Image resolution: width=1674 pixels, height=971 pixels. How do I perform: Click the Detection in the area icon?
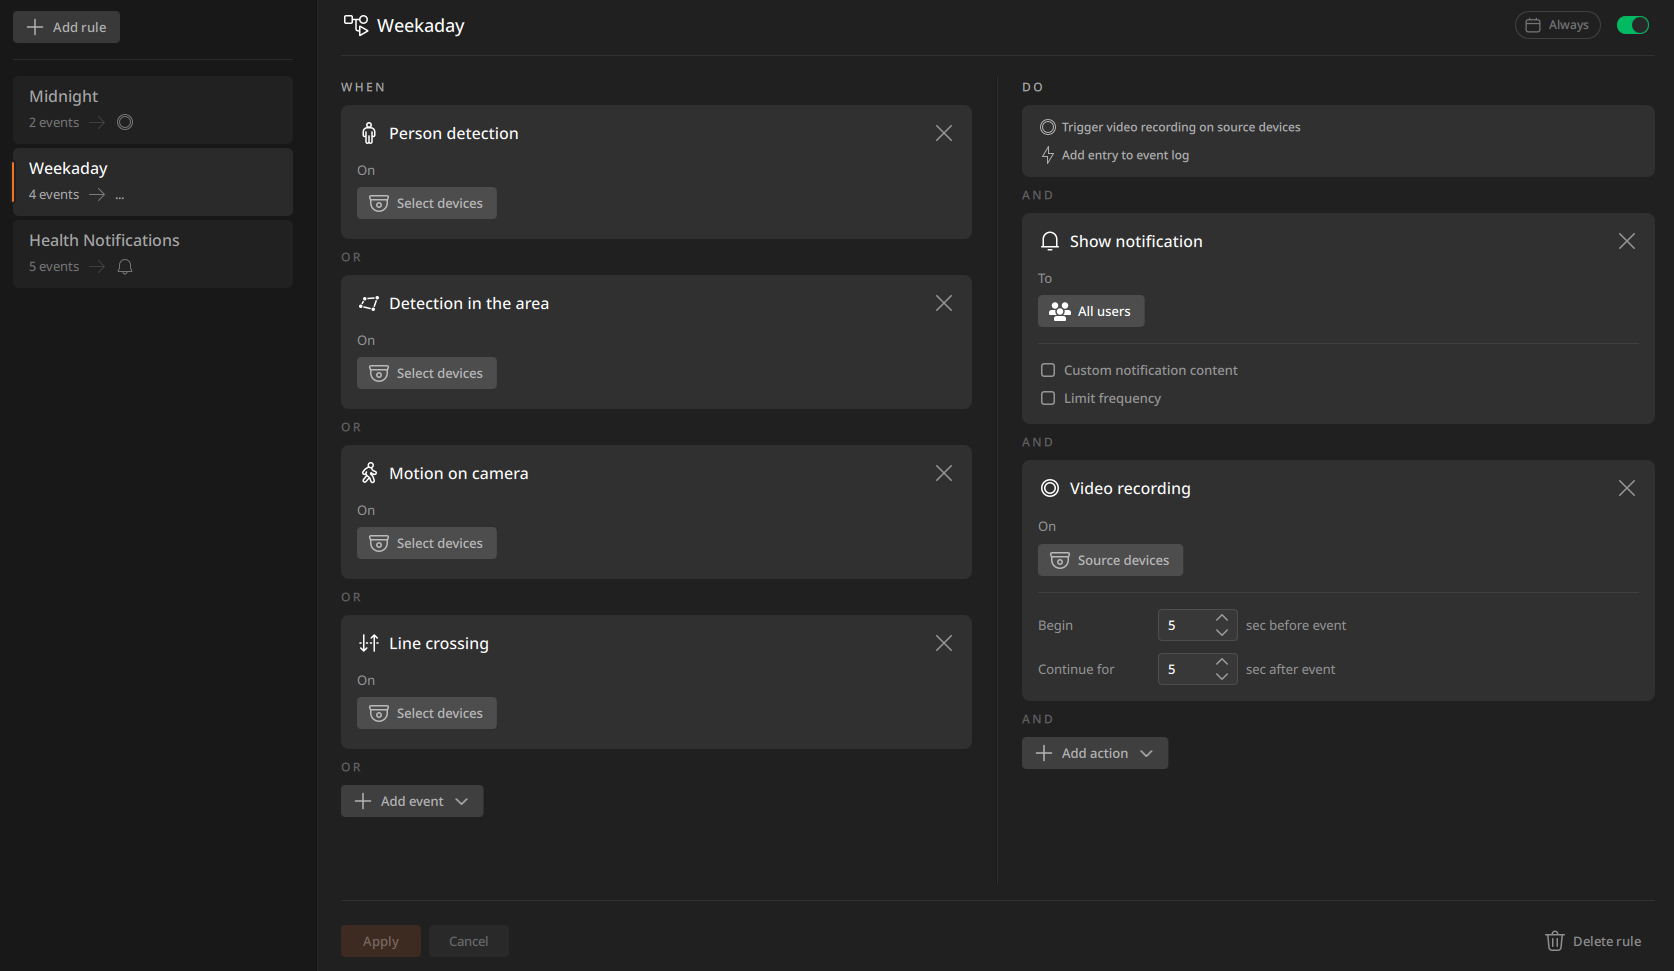click(x=369, y=303)
